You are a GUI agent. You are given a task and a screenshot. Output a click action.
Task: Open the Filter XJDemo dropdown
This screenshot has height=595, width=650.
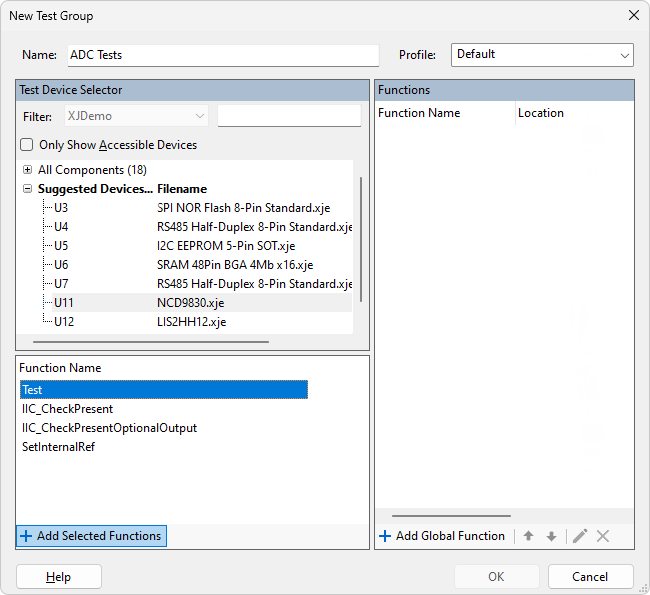137,116
